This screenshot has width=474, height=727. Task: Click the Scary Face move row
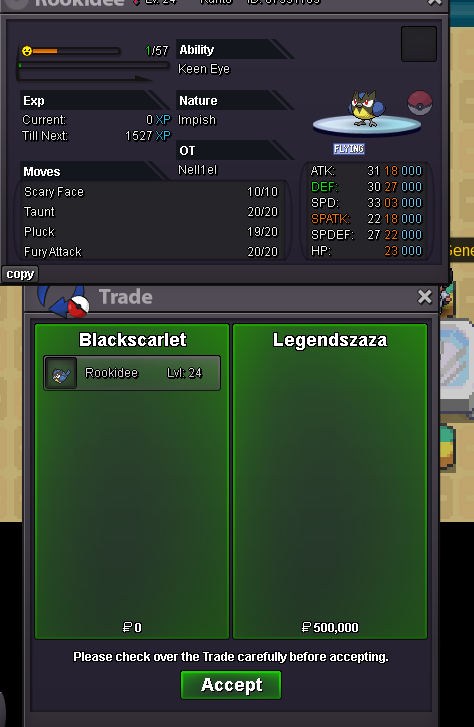pyautogui.click(x=151, y=191)
